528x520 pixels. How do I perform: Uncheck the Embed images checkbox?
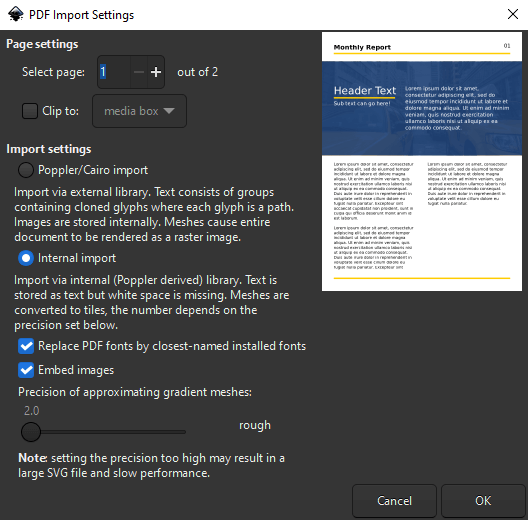pos(26,370)
